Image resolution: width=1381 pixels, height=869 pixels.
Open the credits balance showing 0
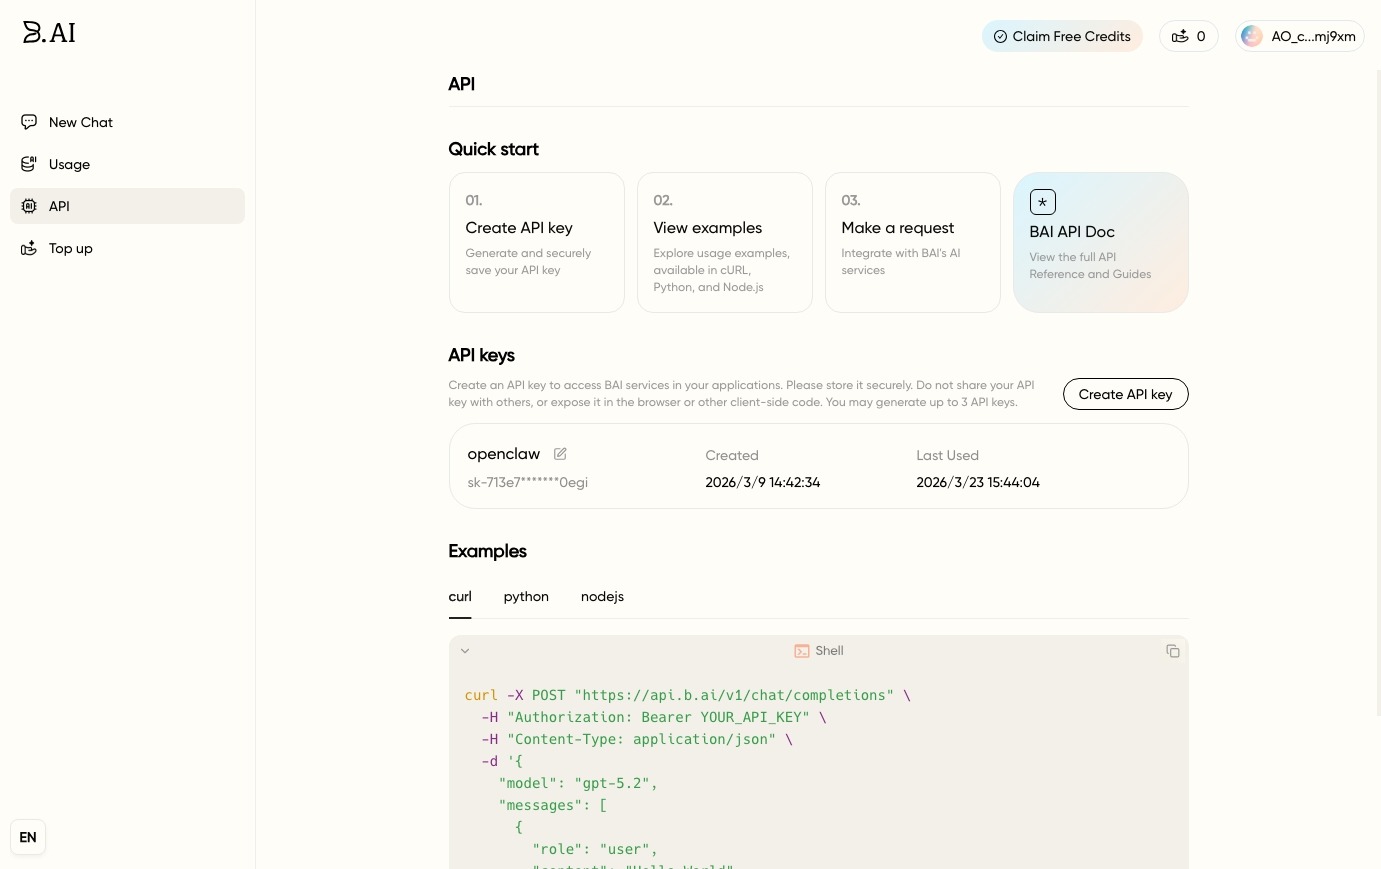click(1188, 36)
